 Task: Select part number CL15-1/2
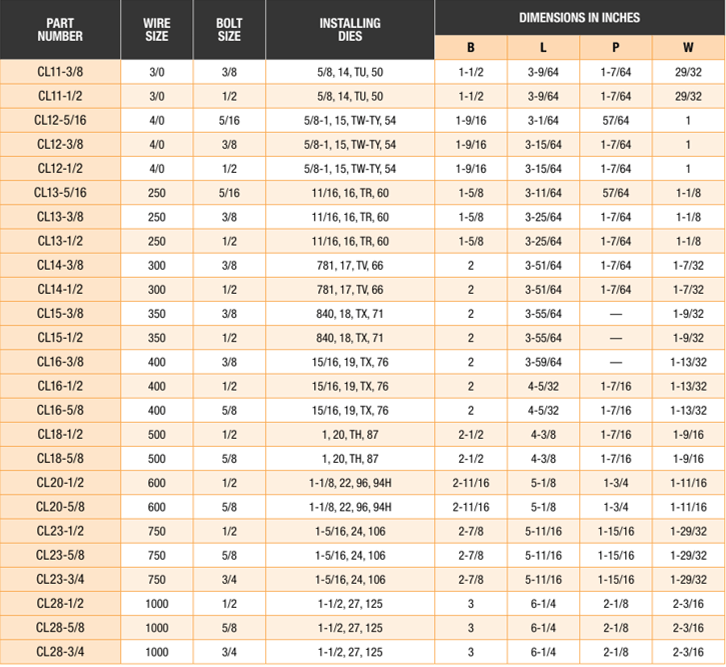click(60, 337)
